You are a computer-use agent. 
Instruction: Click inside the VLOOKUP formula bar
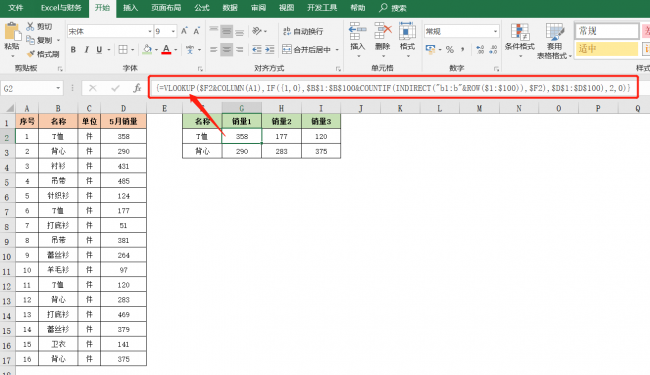point(393,88)
